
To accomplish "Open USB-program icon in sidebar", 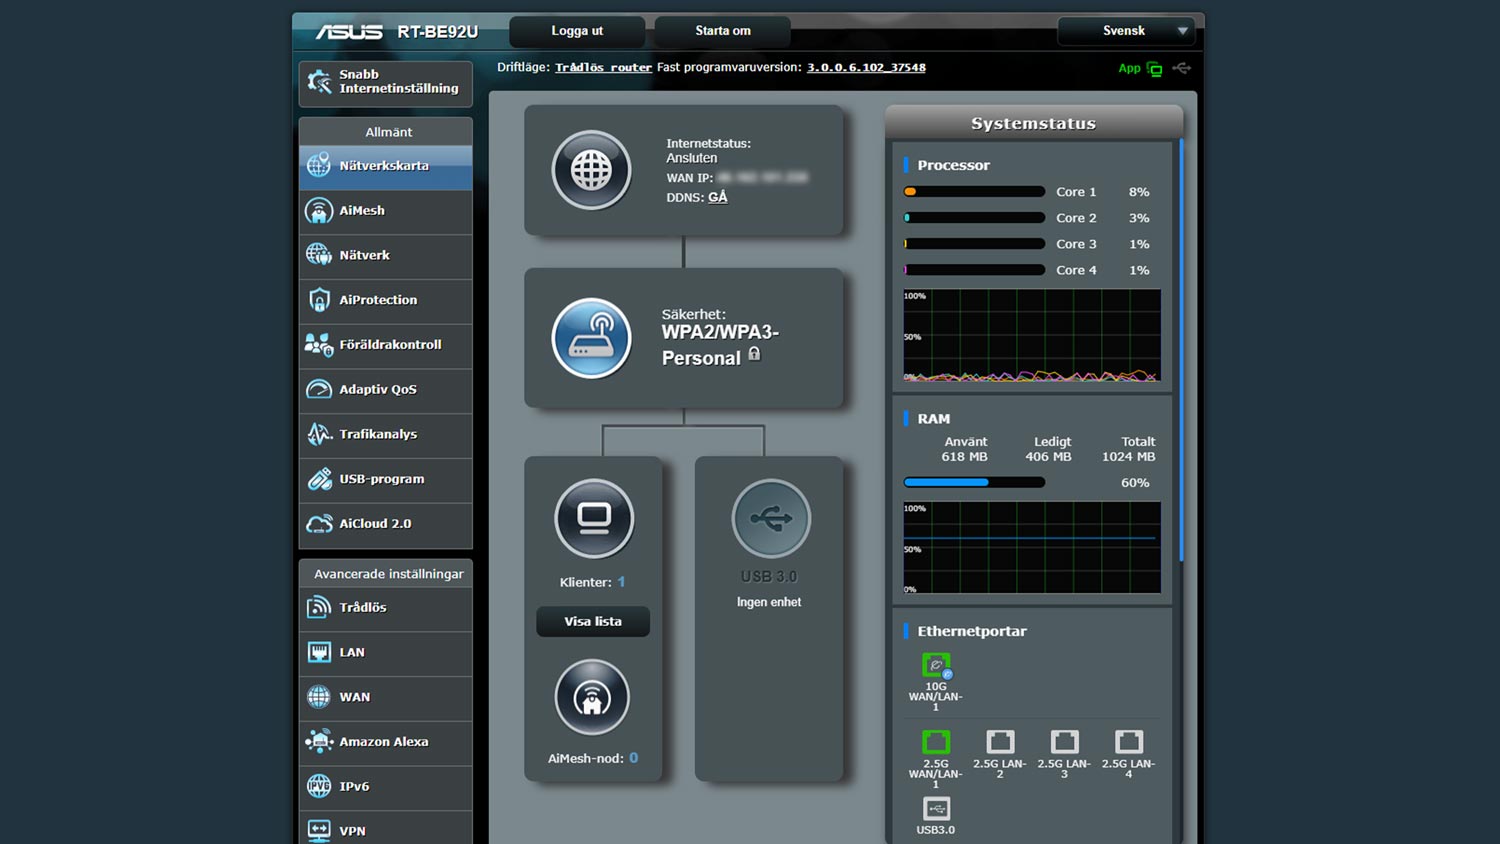I will point(319,479).
